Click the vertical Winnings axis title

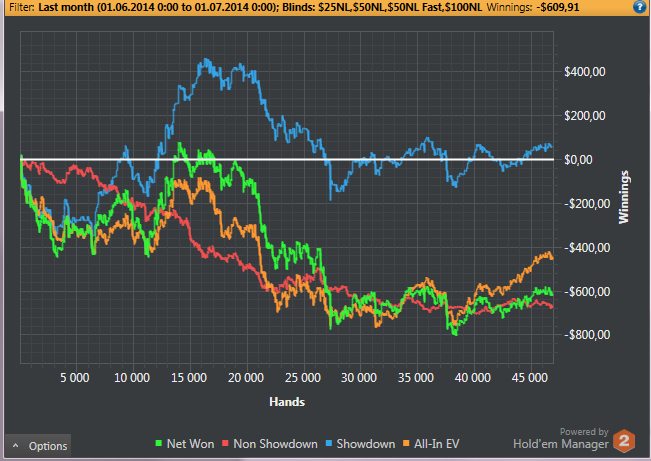tap(624, 197)
